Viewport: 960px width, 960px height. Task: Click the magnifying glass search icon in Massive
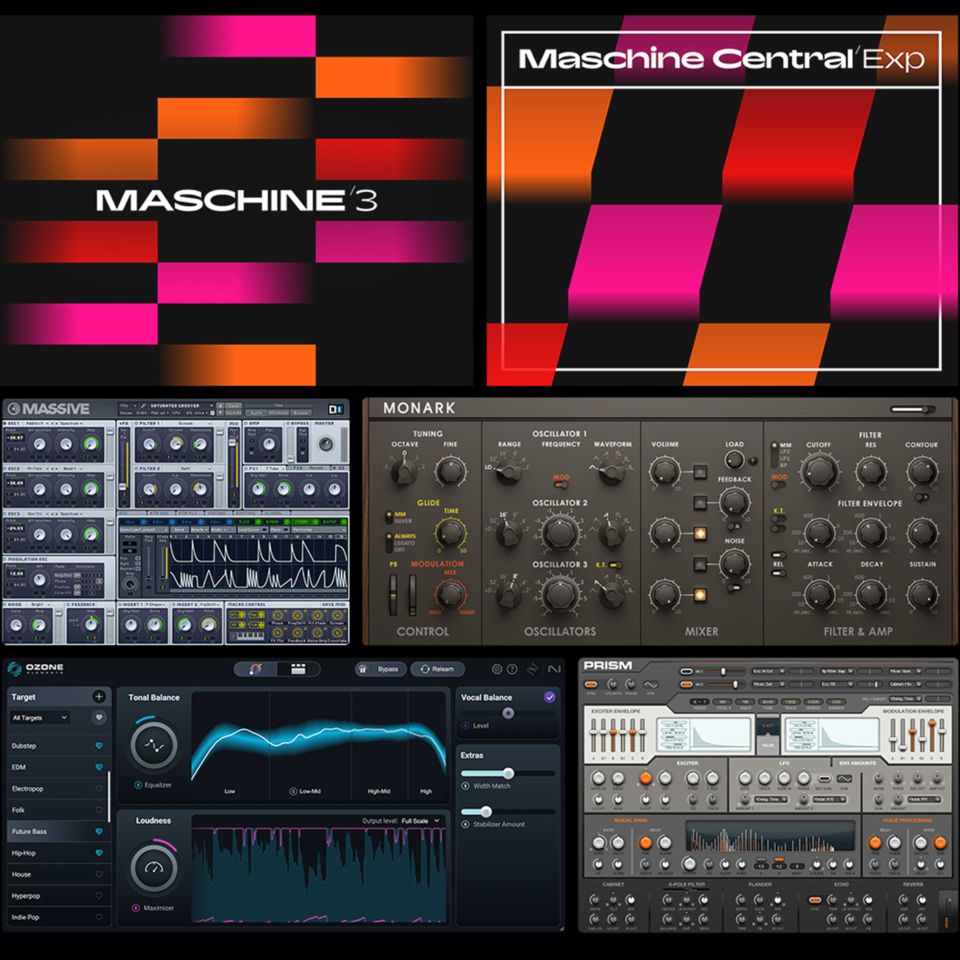141,406
